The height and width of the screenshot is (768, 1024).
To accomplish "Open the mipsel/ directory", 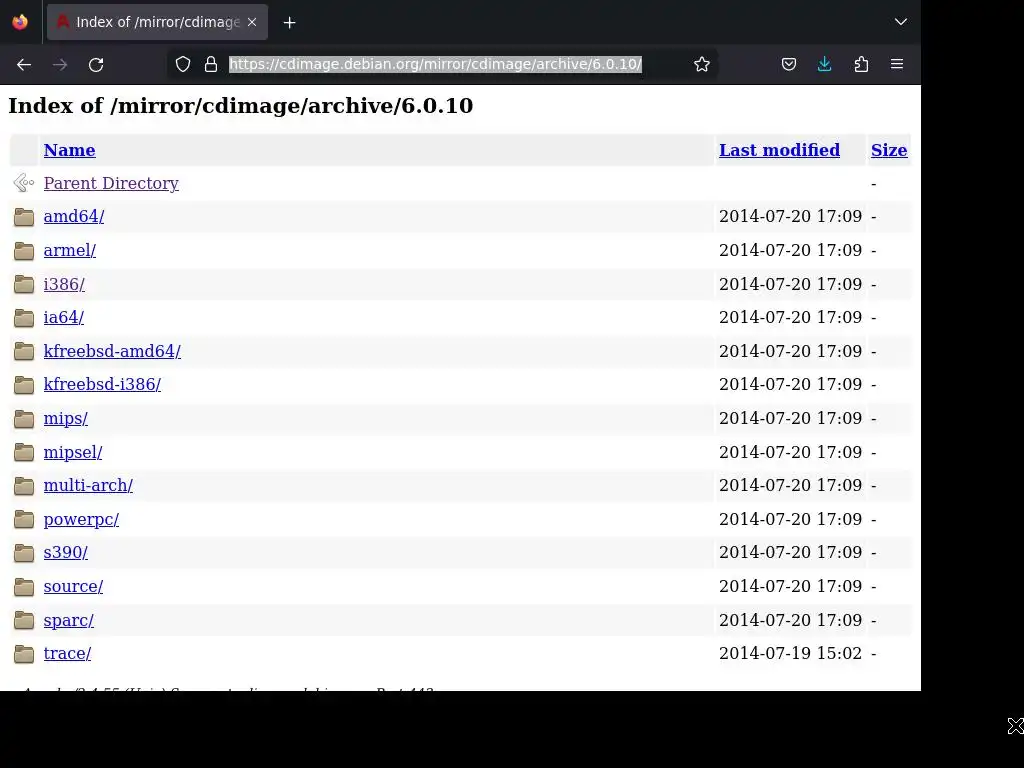I will point(72,453).
